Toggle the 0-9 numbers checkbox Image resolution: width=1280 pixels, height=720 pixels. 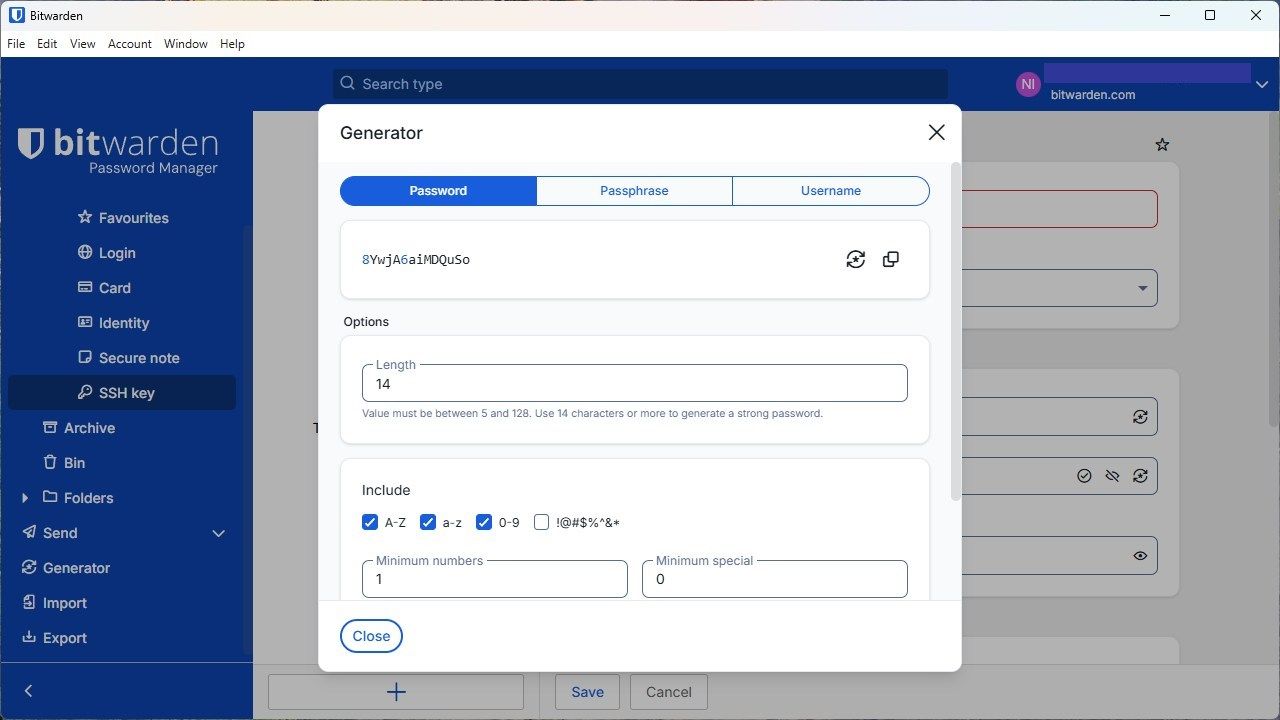pos(484,522)
